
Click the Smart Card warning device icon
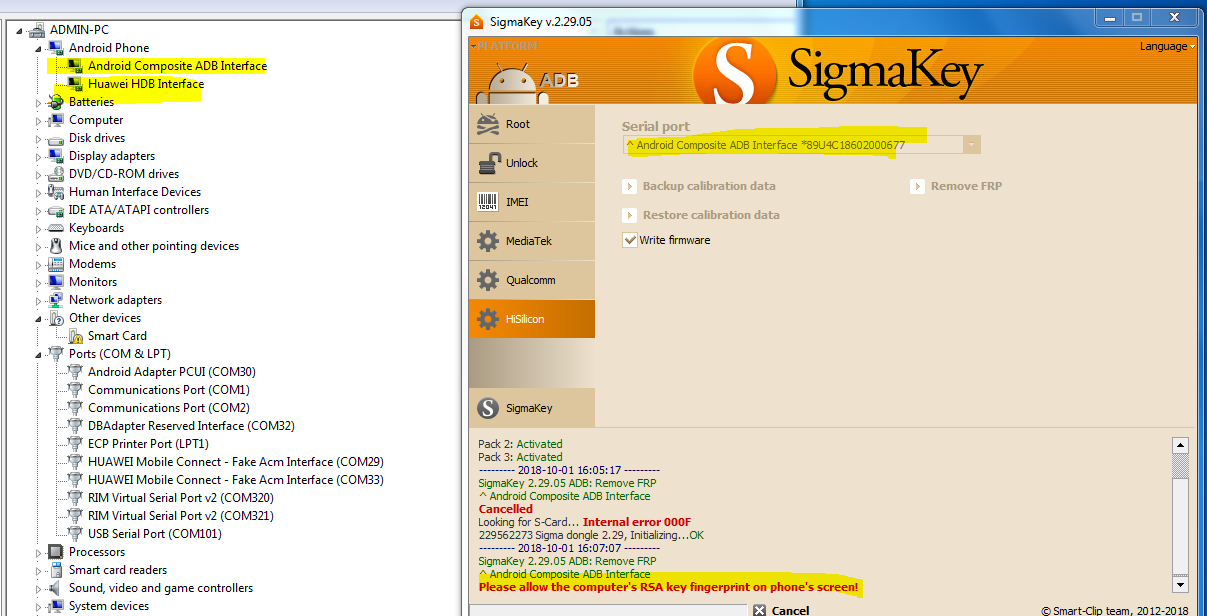click(76, 336)
